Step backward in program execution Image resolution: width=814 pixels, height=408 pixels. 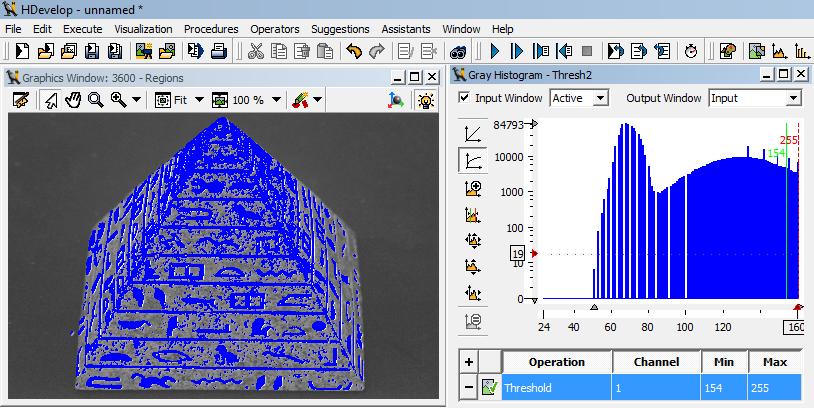[x=564, y=51]
